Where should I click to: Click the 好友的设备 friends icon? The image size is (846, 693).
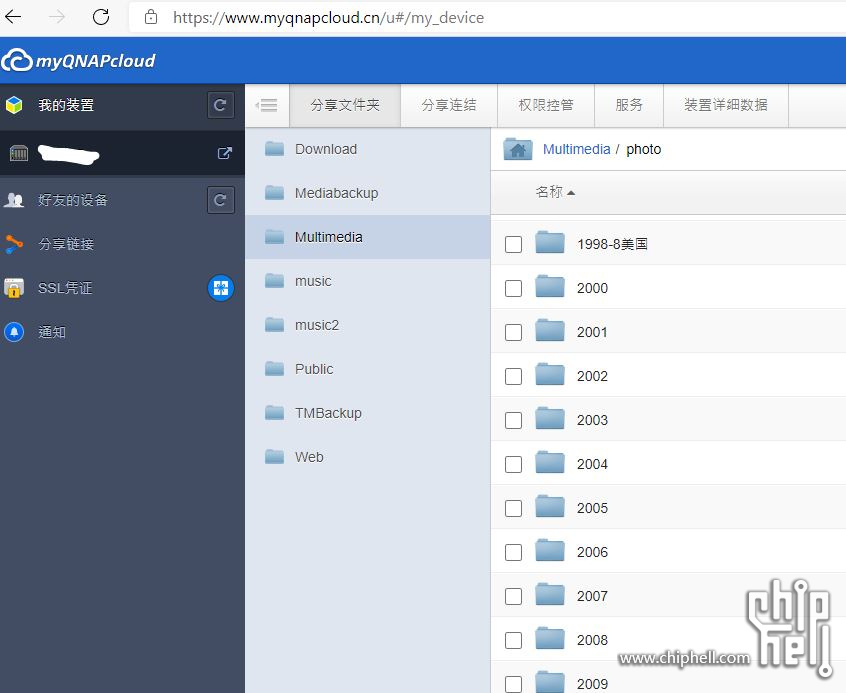tap(14, 200)
